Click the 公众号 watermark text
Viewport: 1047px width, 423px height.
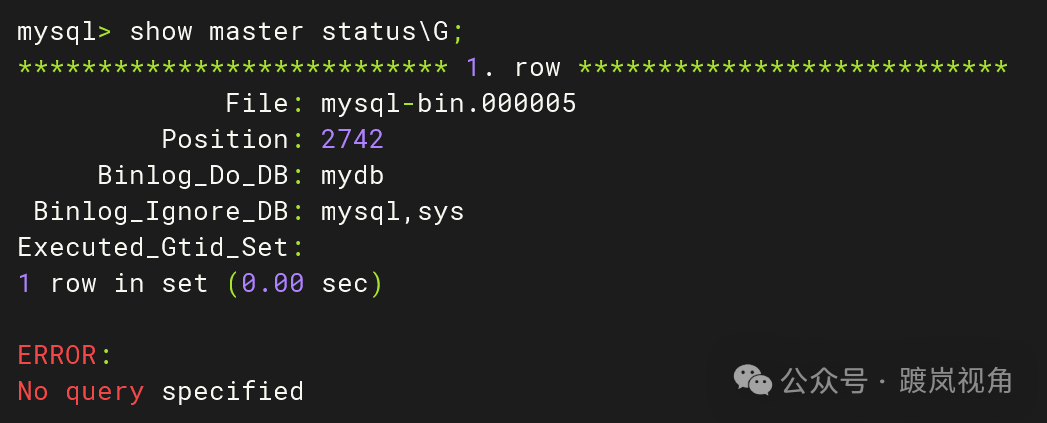825,381
